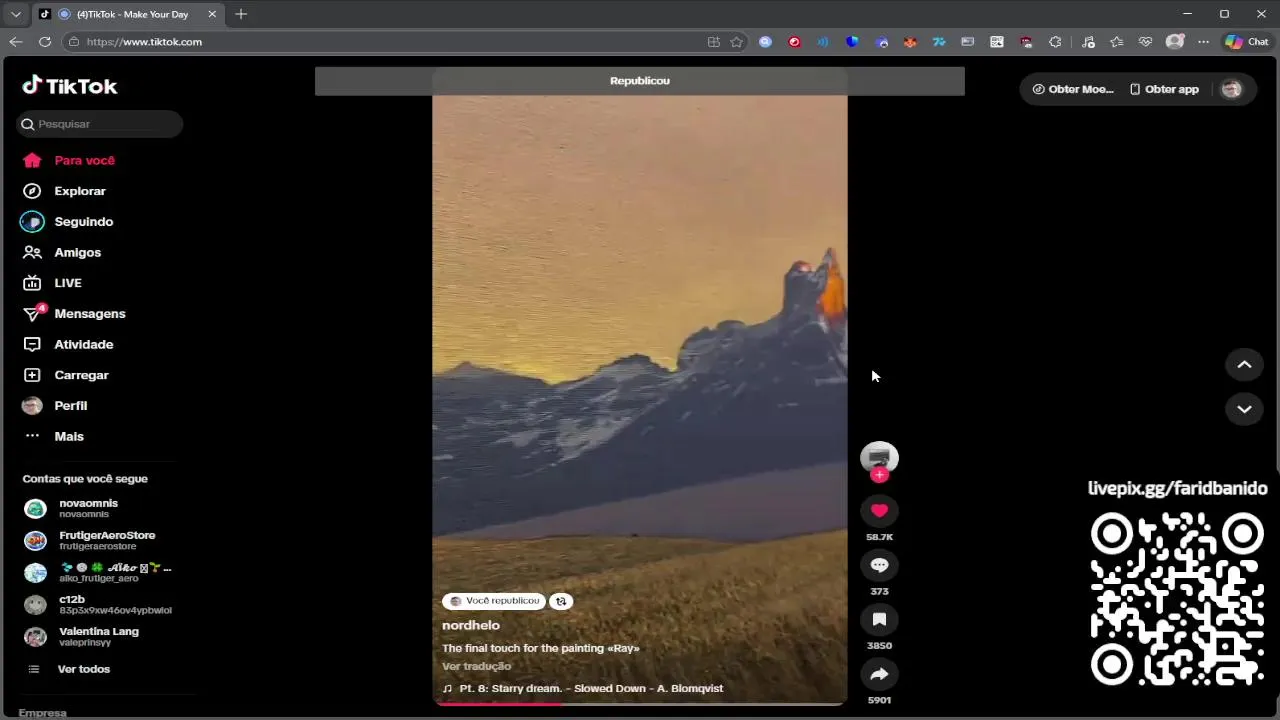Click the browser back arrow
The width and height of the screenshot is (1280, 720).
(16, 42)
